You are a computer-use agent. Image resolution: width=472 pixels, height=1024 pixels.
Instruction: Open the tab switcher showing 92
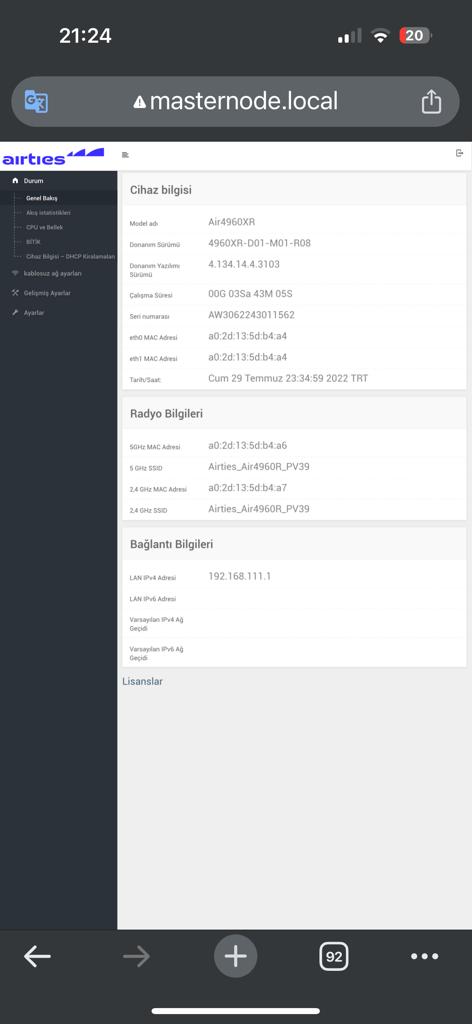click(x=334, y=957)
